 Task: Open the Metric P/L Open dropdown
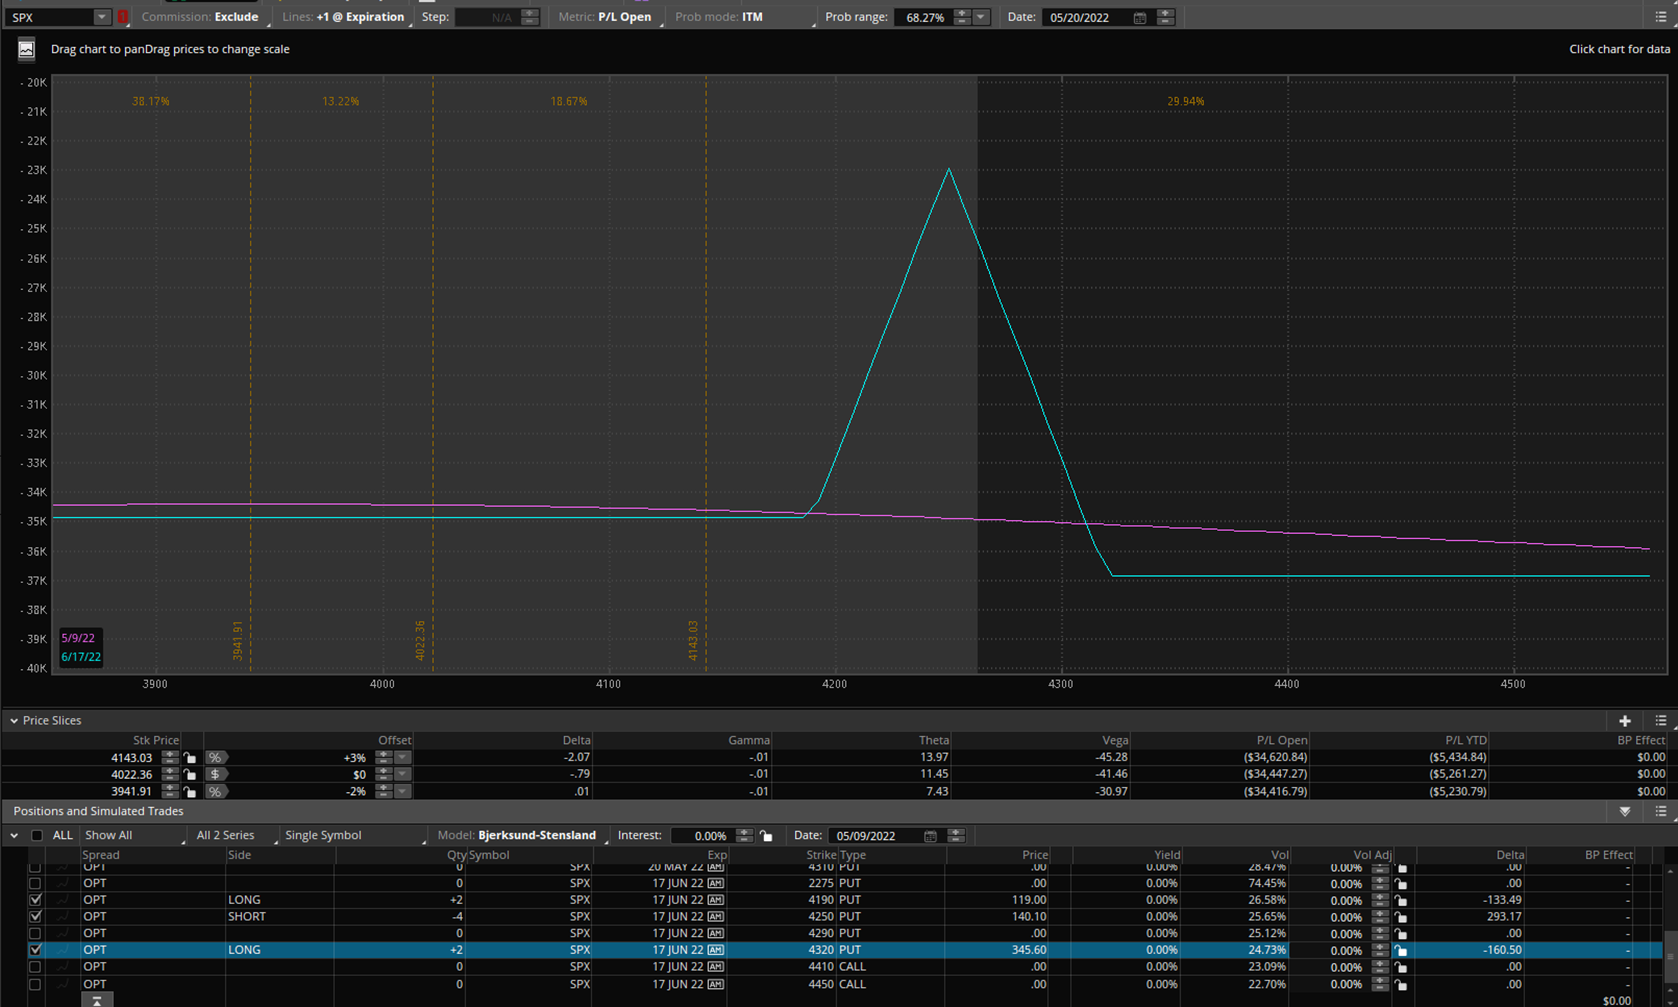coord(624,17)
